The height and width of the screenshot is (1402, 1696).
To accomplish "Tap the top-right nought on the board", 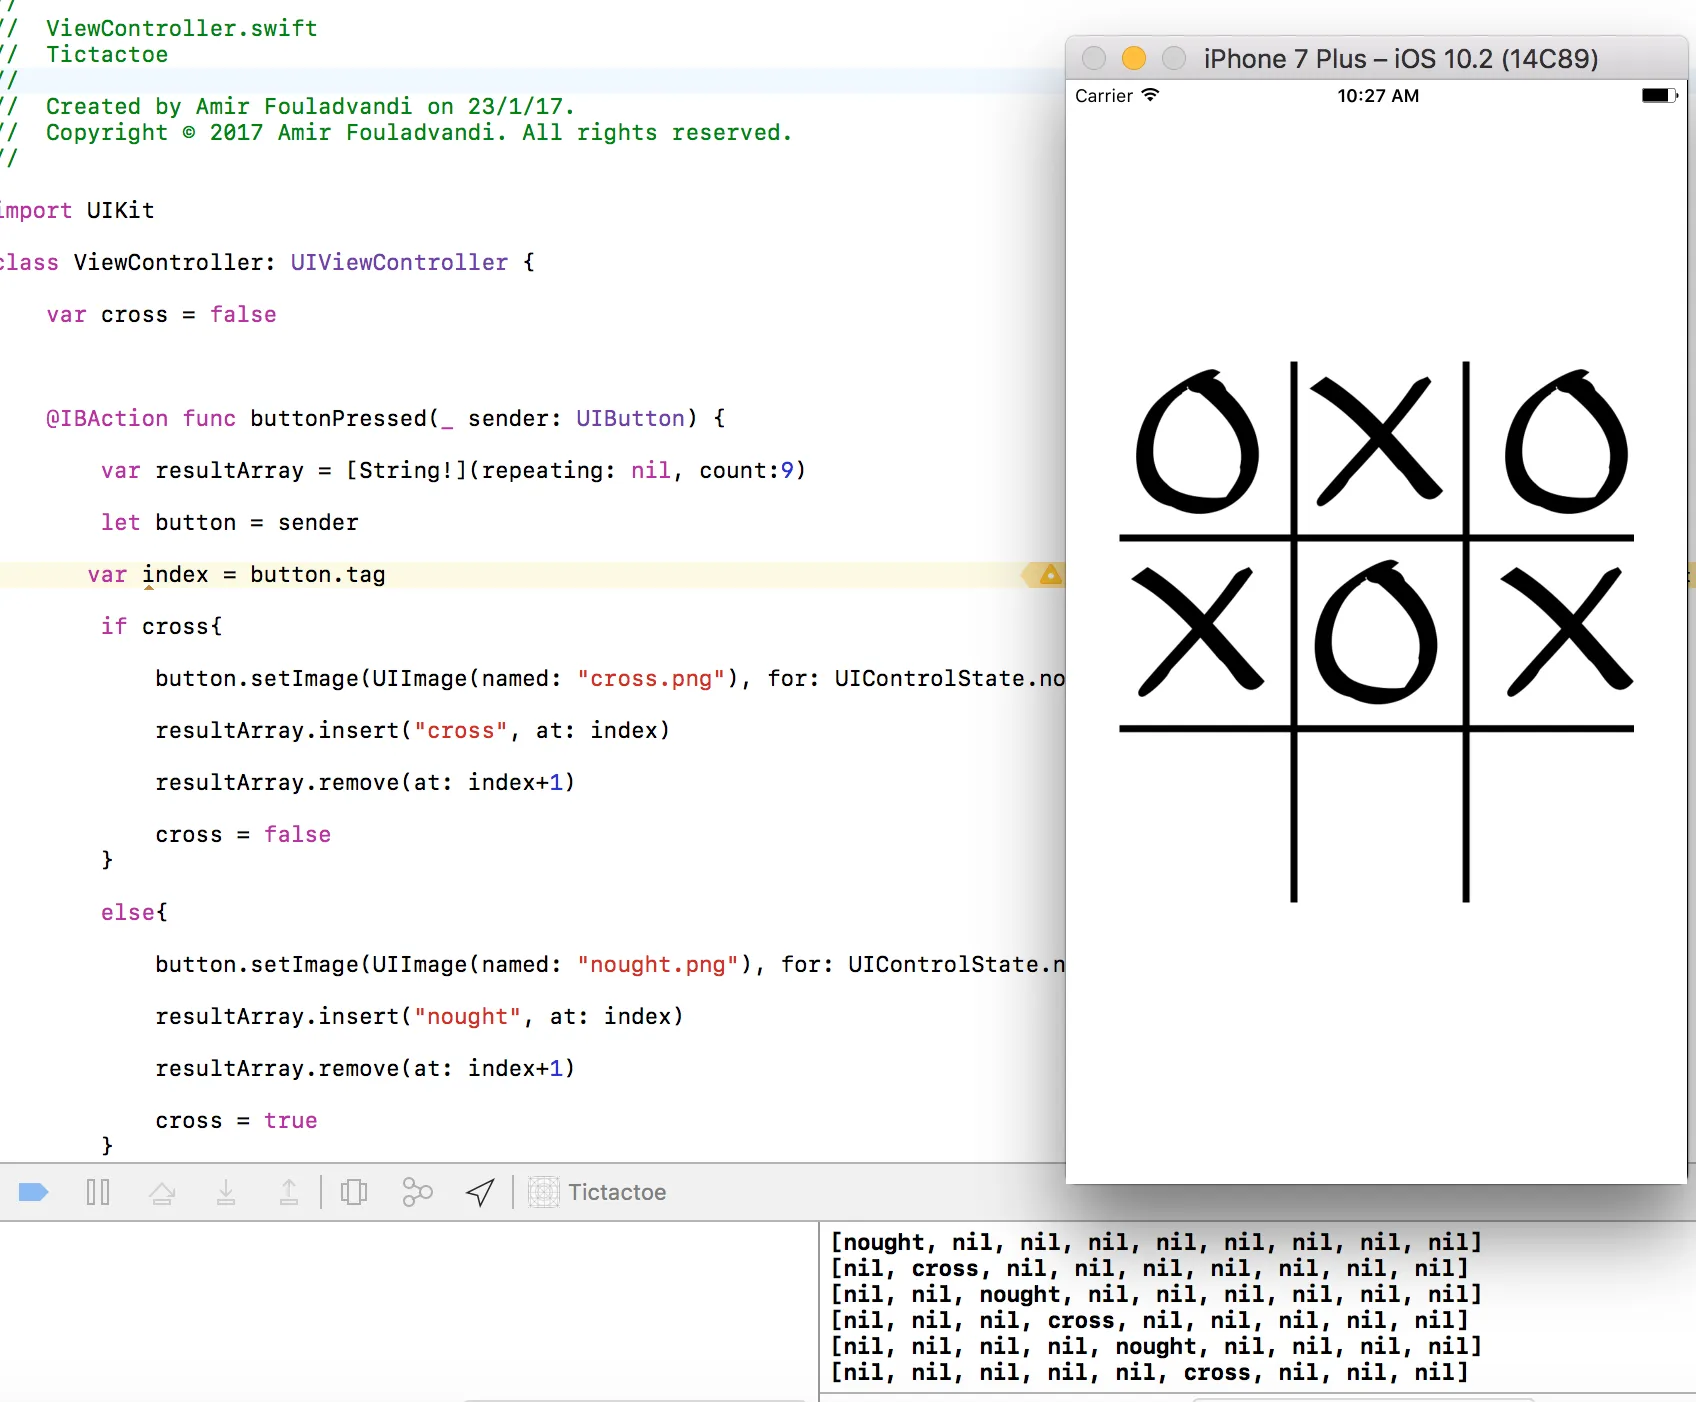I will (1566, 442).
